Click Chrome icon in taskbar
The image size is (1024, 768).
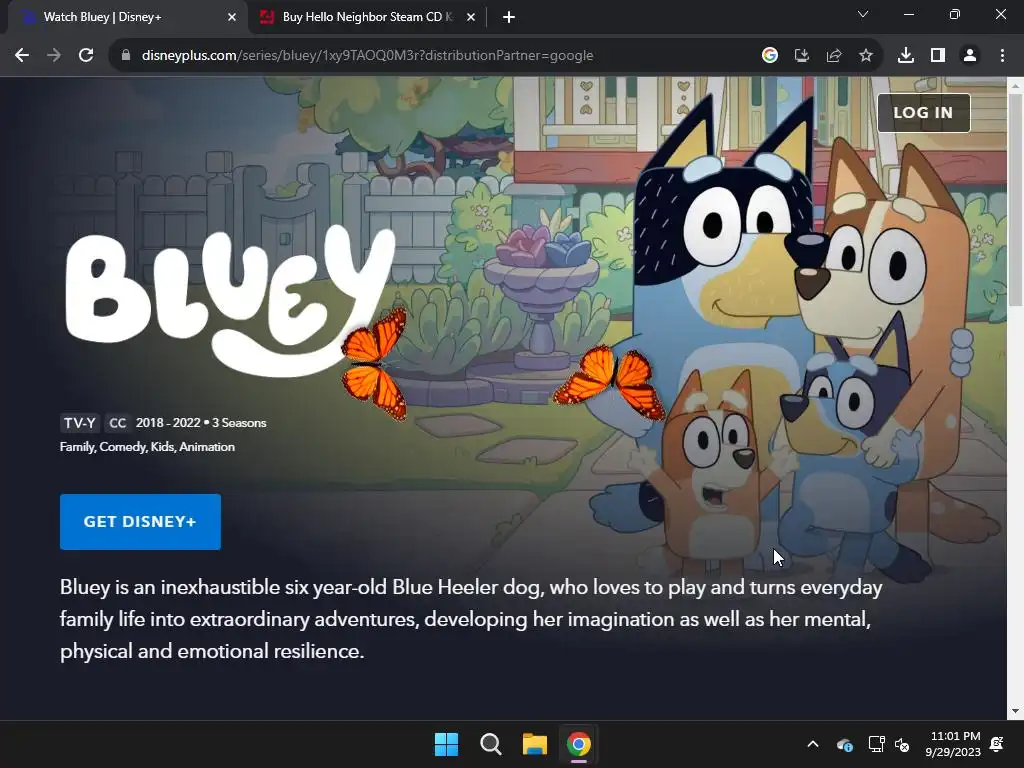(579, 744)
